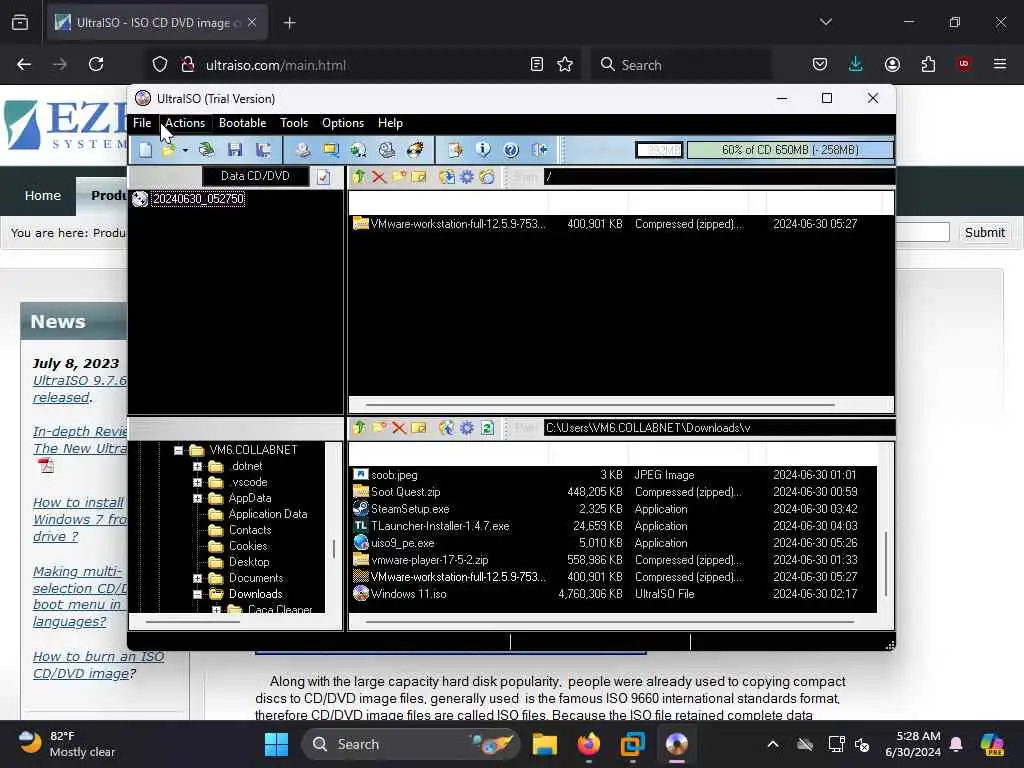Open the Bootable menu
1024x768 pixels.
[x=242, y=123]
